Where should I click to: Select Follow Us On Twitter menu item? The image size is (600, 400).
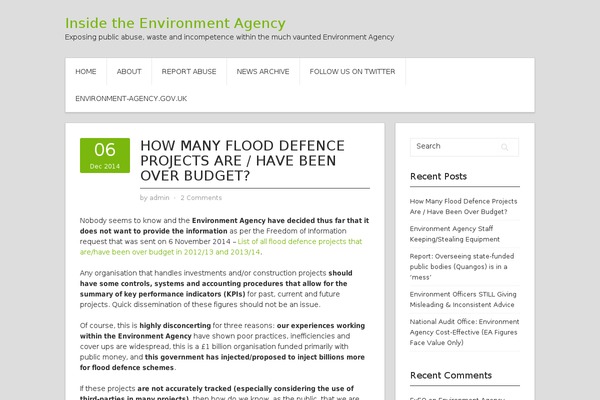coord(352,72)
